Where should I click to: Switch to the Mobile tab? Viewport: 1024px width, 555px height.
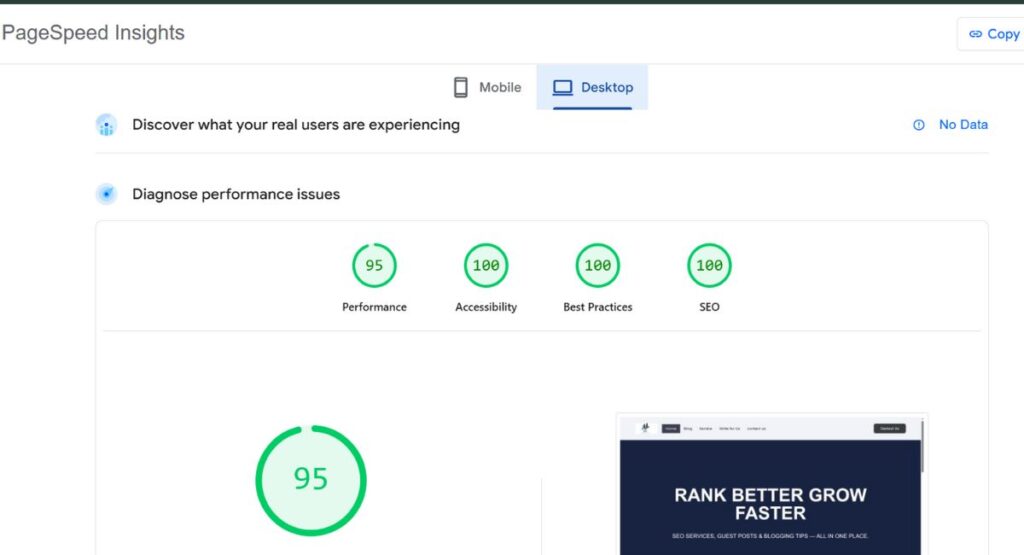click(x=488, y=88)
